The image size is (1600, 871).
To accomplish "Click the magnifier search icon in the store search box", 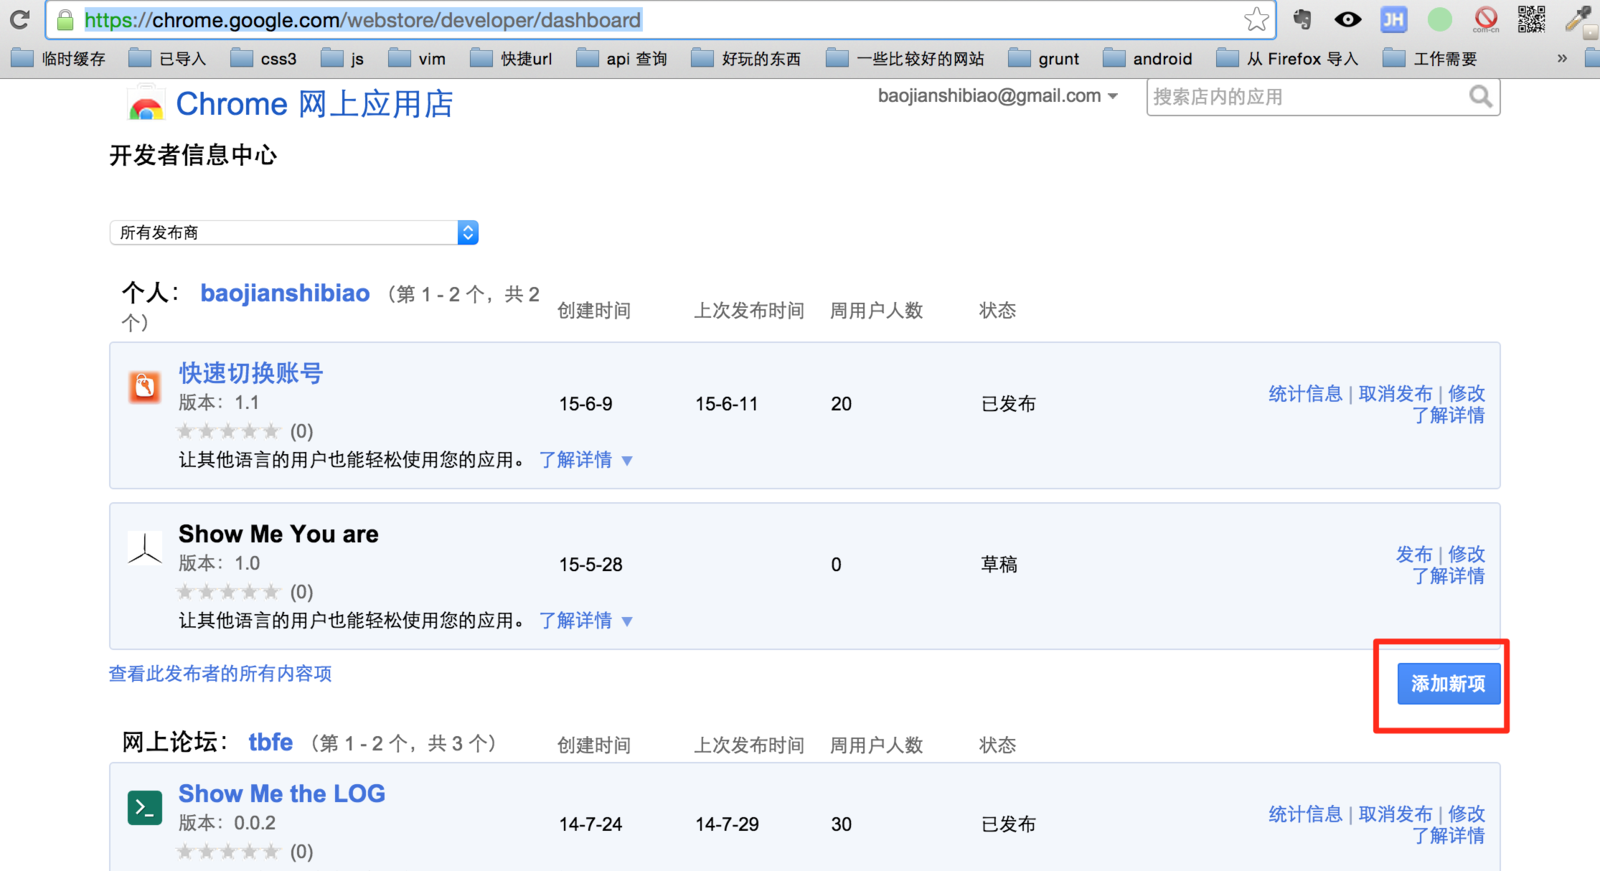I will pyautogui.click(x=1480, y=97).
